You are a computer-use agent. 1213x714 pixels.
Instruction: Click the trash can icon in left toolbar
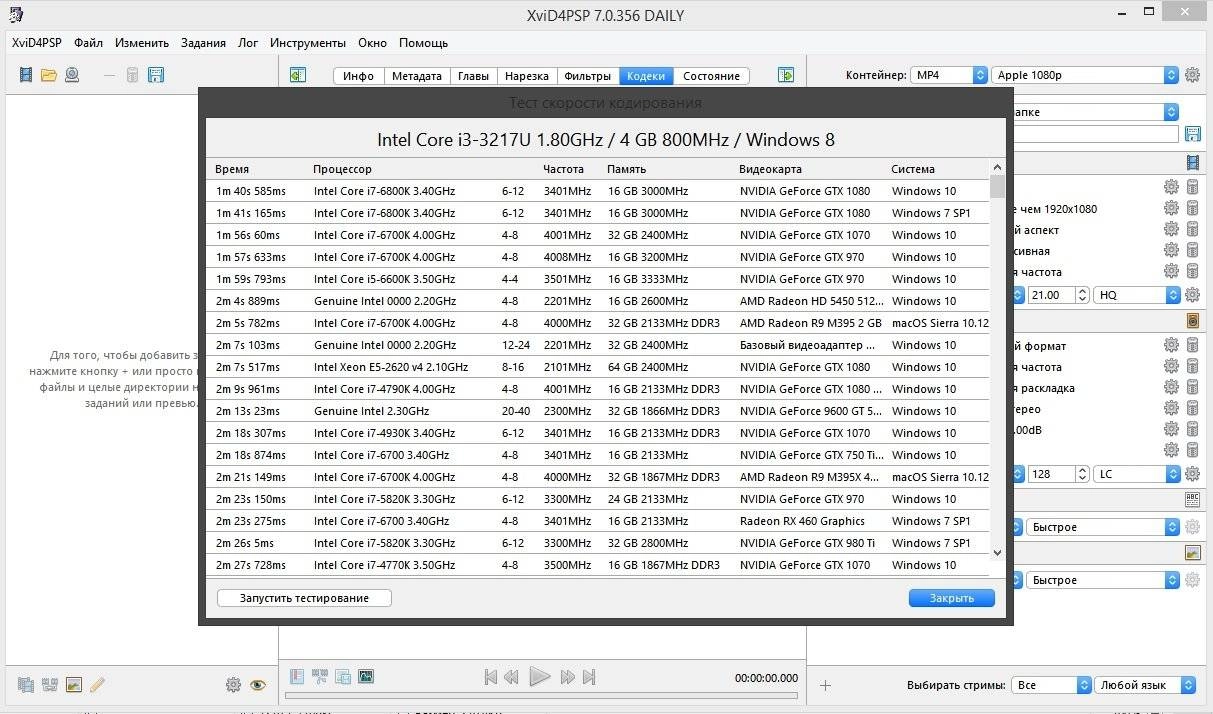click(x=132, y=75)
